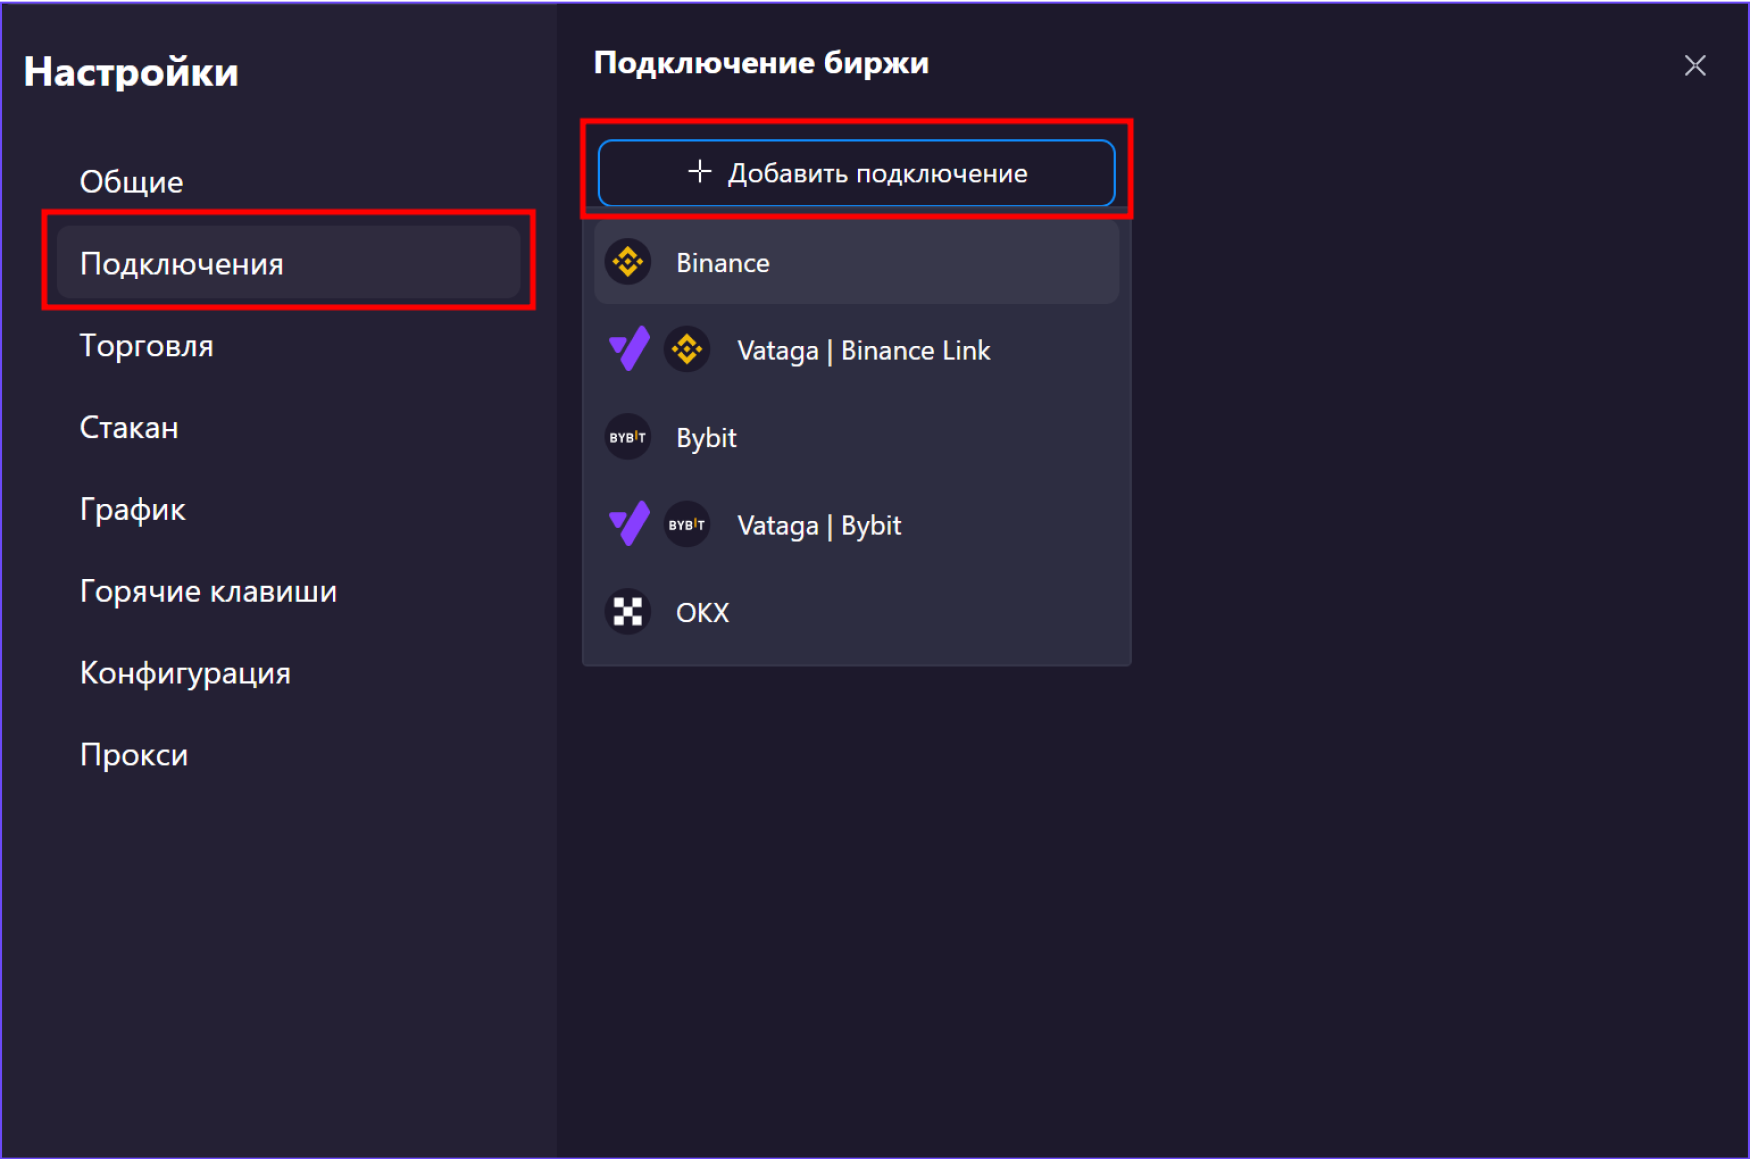
Task: Select the Binance exchange option
Action: [856, 262]
